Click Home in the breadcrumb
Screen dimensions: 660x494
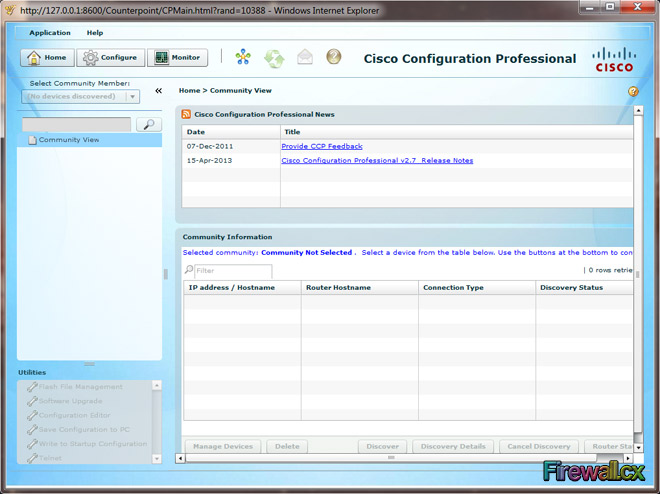click(189, 90)
